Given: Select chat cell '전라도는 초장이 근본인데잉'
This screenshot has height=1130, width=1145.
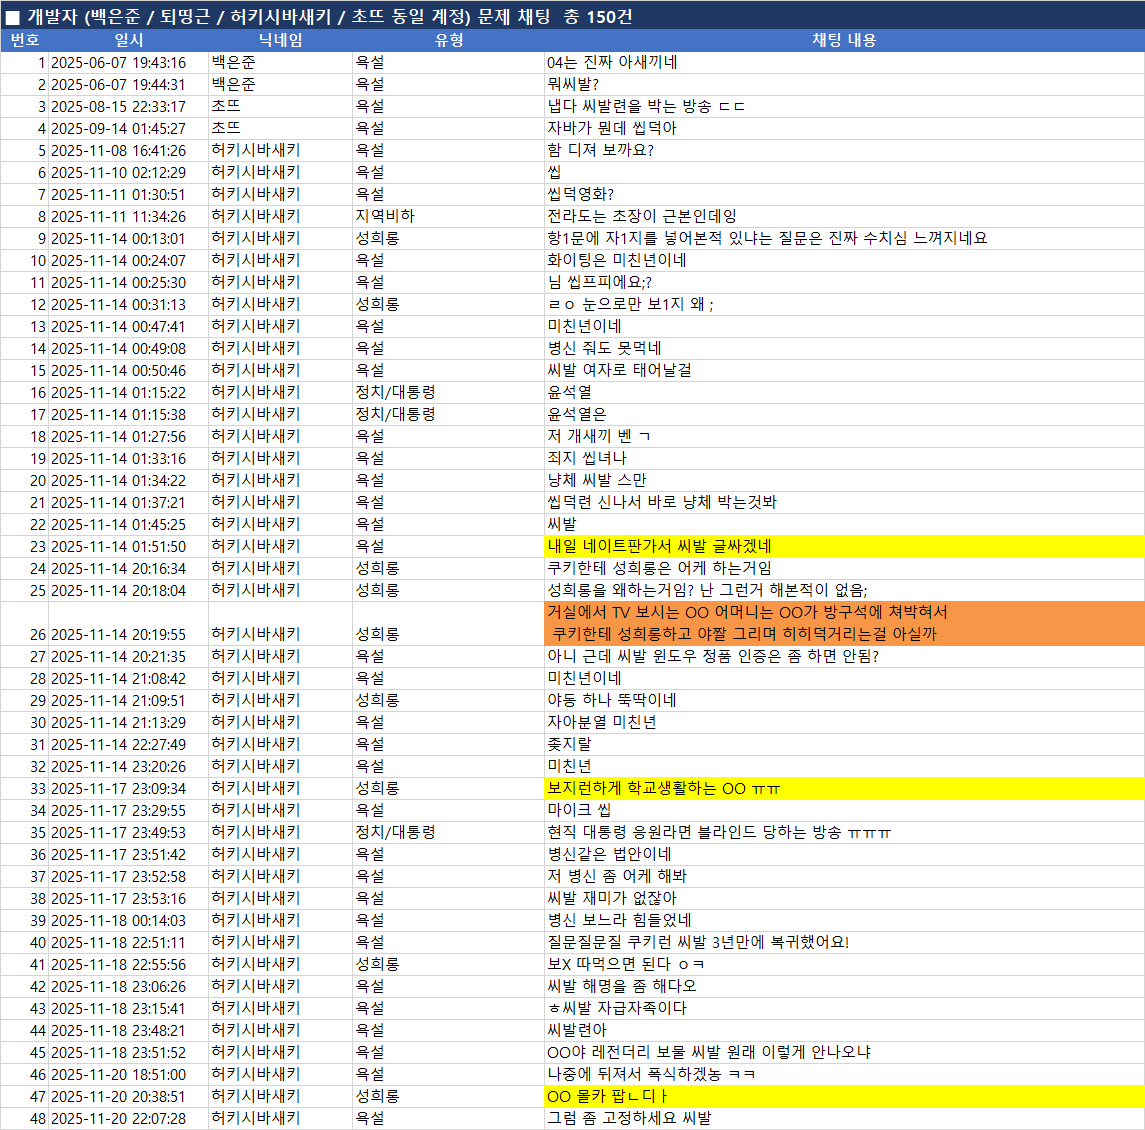Looking at the screenshot, I should pyautogui.click(x=844, y=216).
